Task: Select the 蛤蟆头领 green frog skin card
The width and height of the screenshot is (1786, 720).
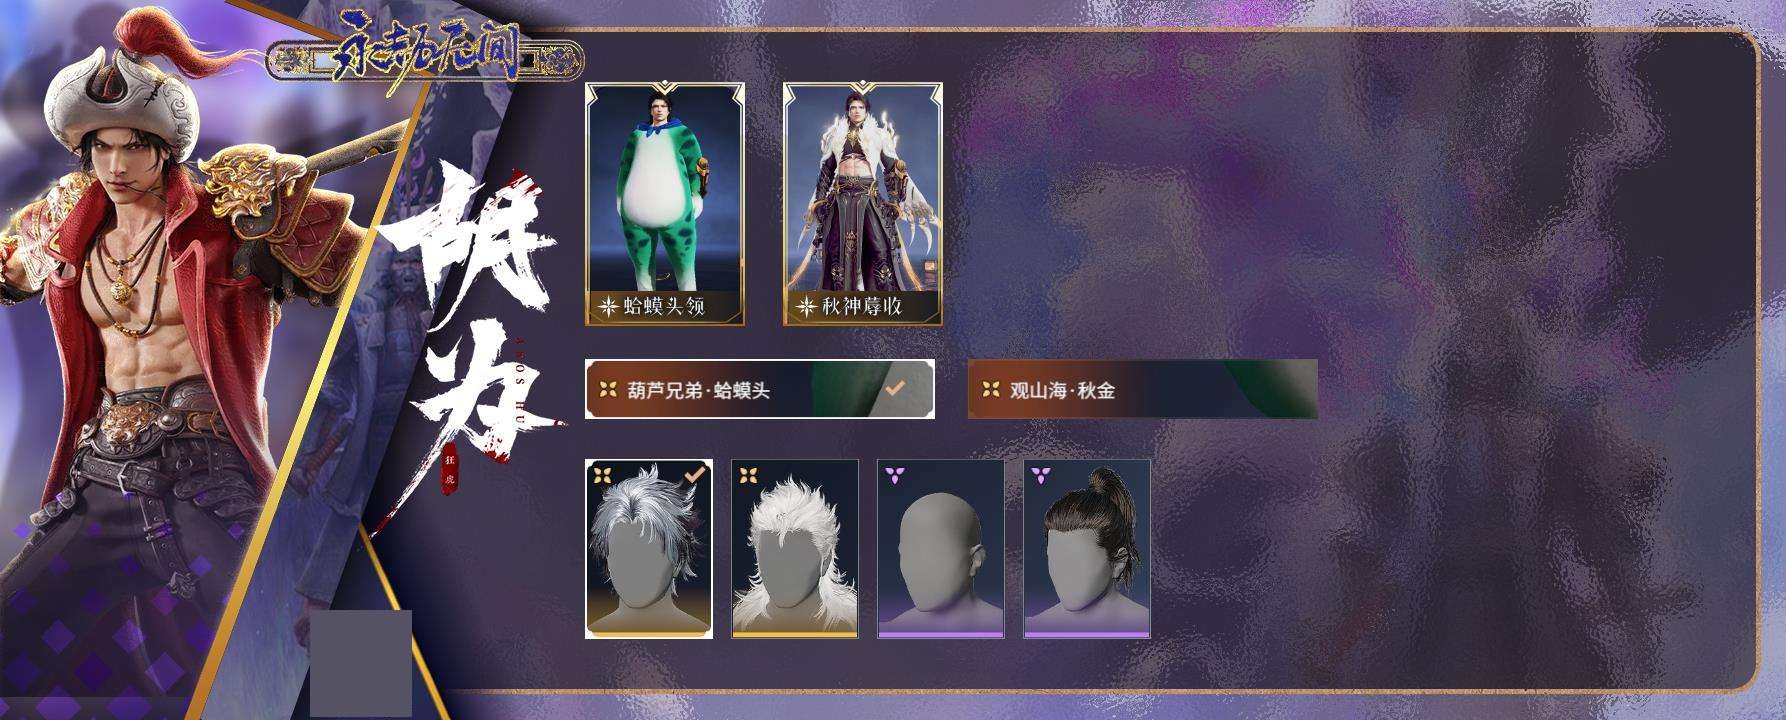Action: 665,204
